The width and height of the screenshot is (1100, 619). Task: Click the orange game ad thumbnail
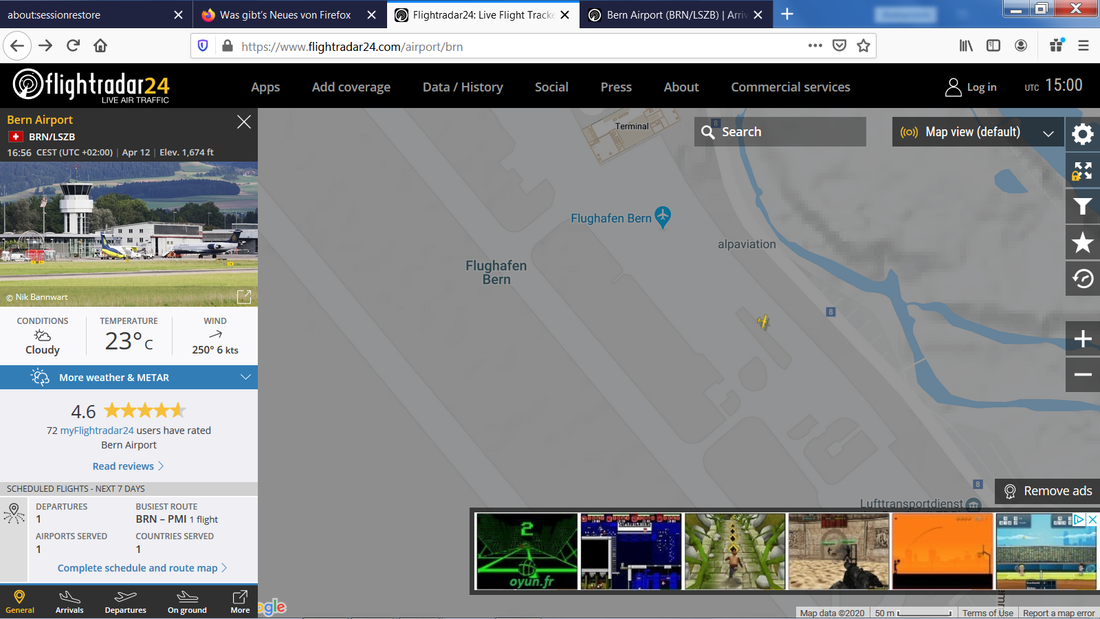click(x=942, y=551)
